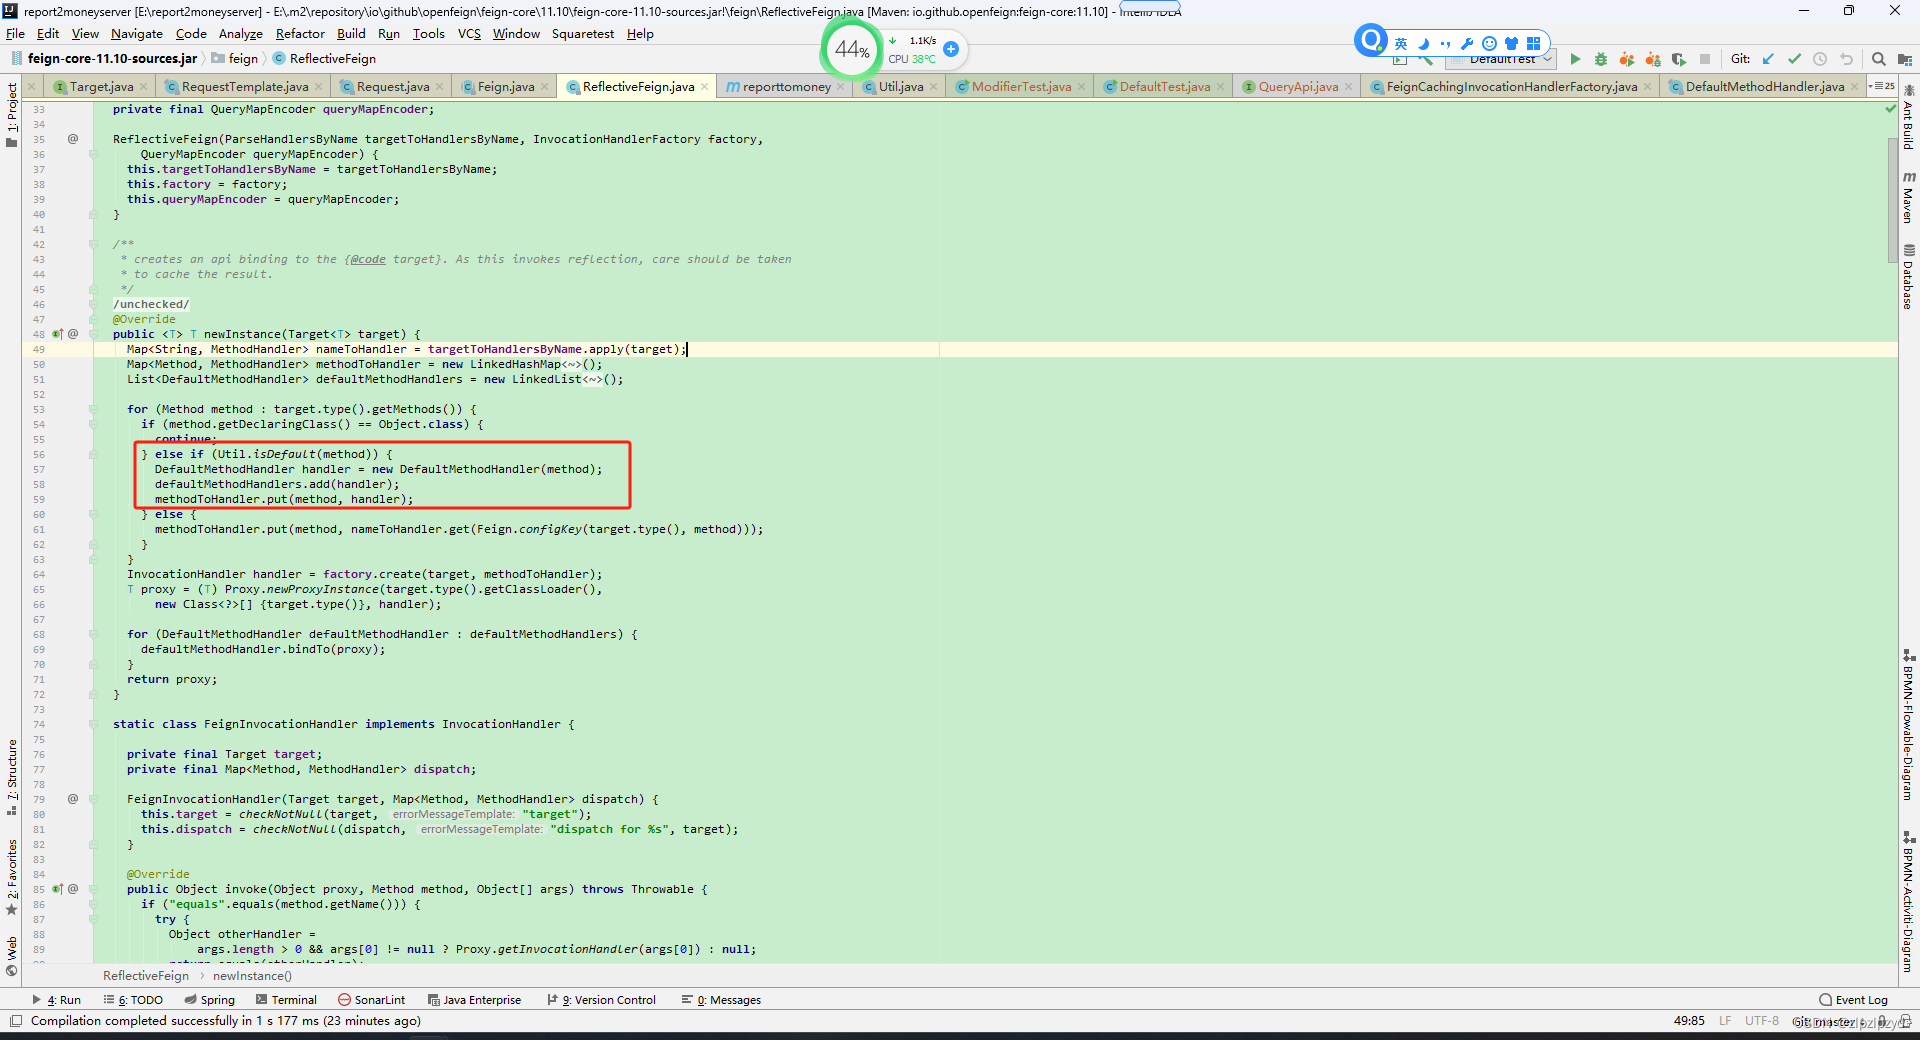Click UTF-8 encoding in the status bar
This screenshot has width=1920, height=1040.
(x=1761, y=1021)
